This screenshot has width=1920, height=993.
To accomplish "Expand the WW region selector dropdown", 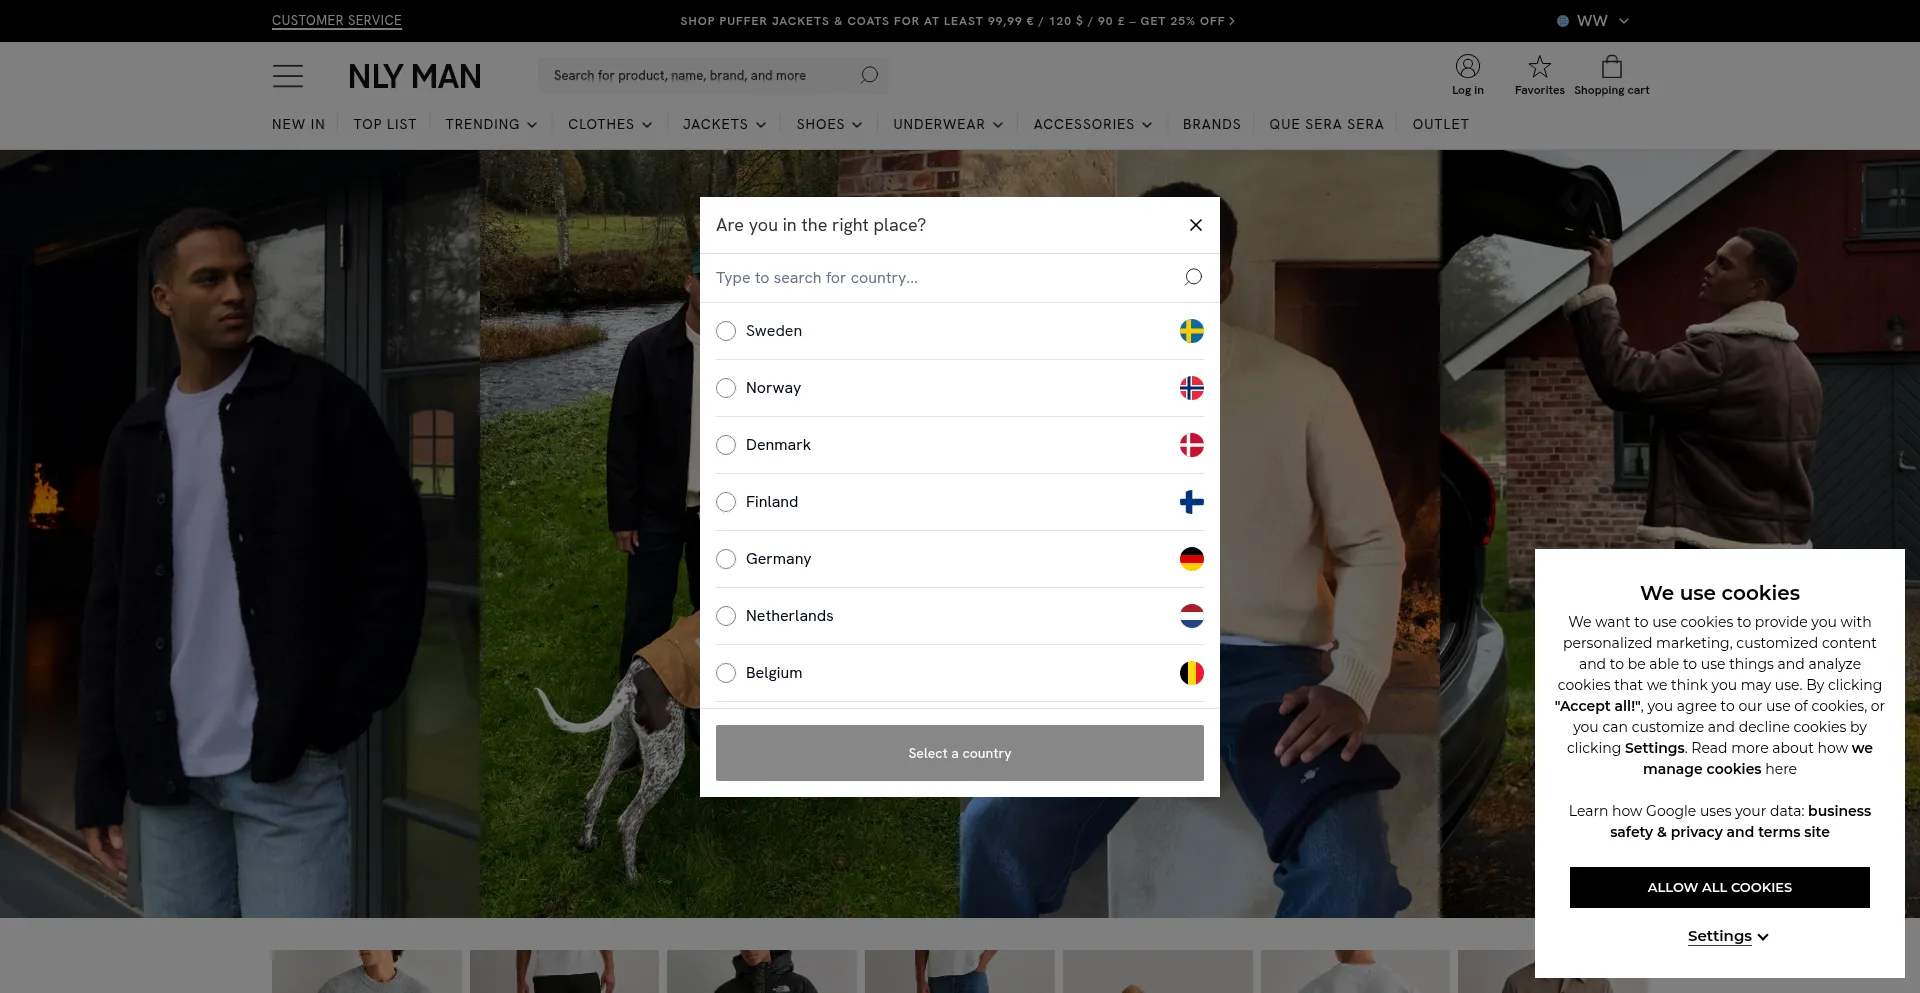I will 1593,21.
